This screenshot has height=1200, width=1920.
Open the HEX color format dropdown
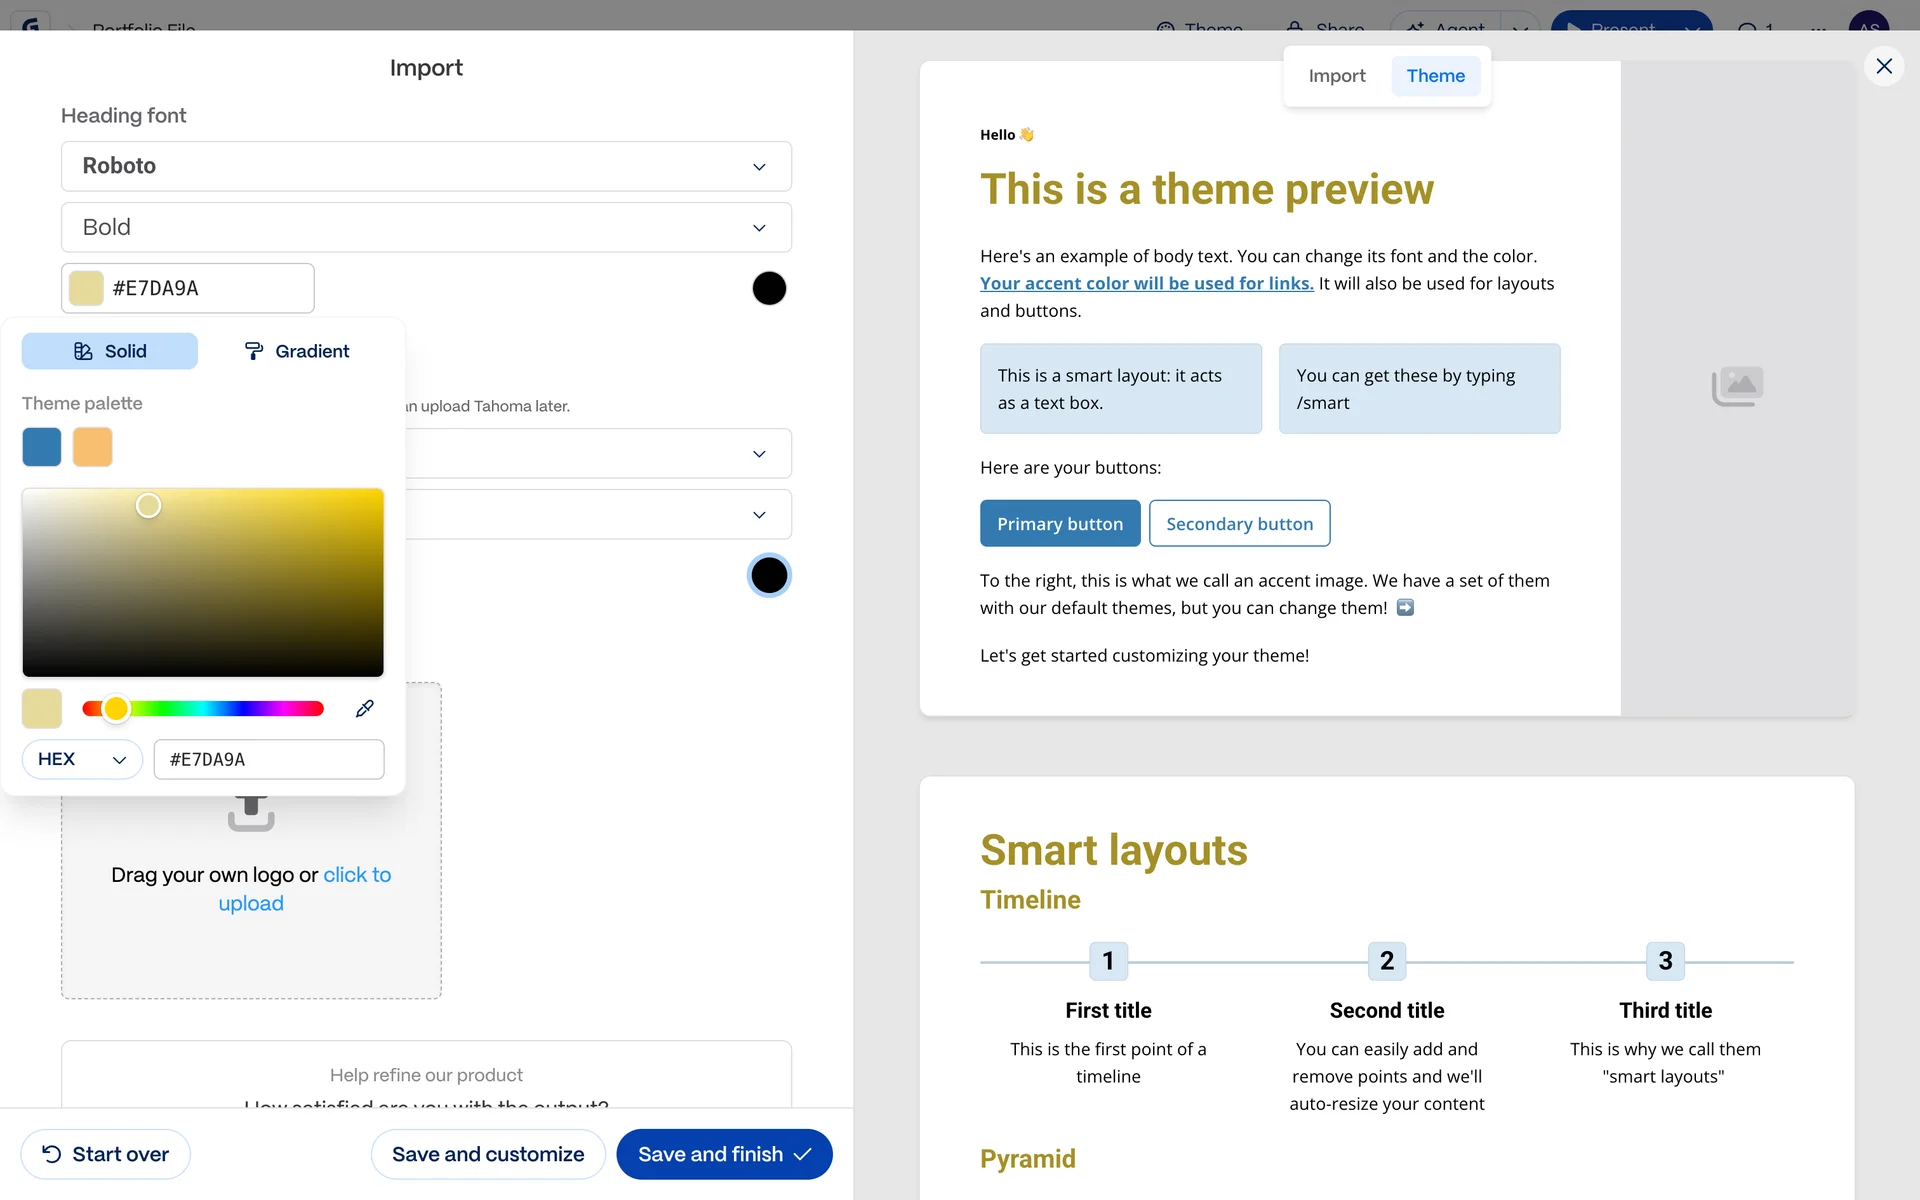point(82,759)
